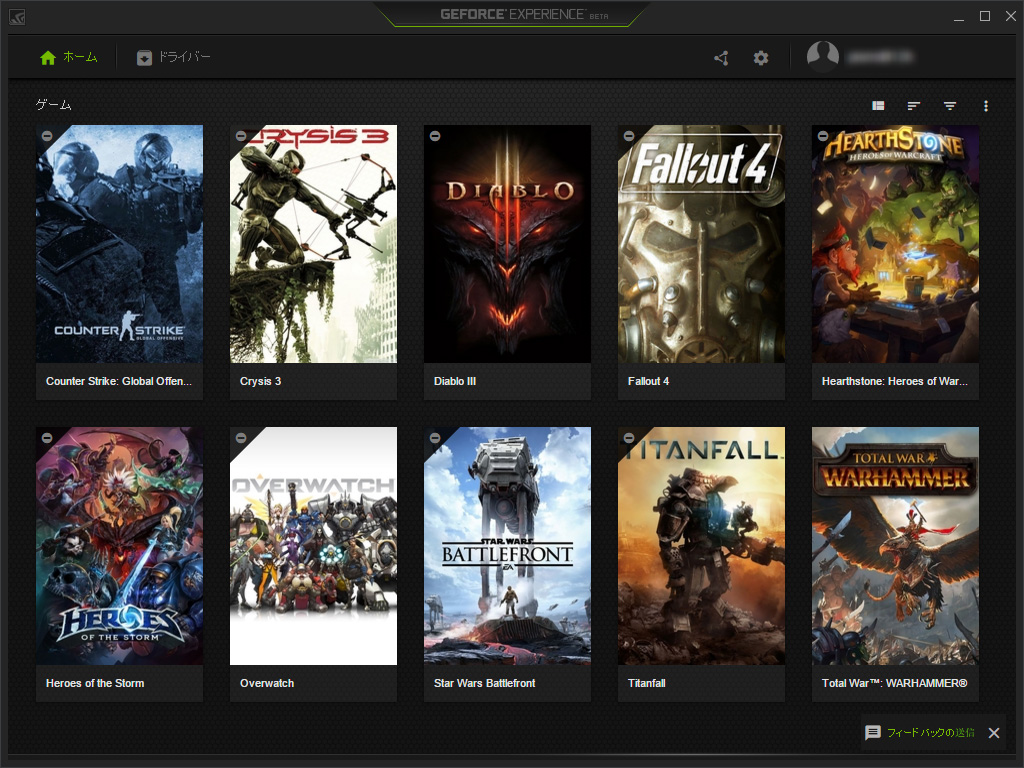
Task: Open Counter Strike cover art
Action: (120, 244)
